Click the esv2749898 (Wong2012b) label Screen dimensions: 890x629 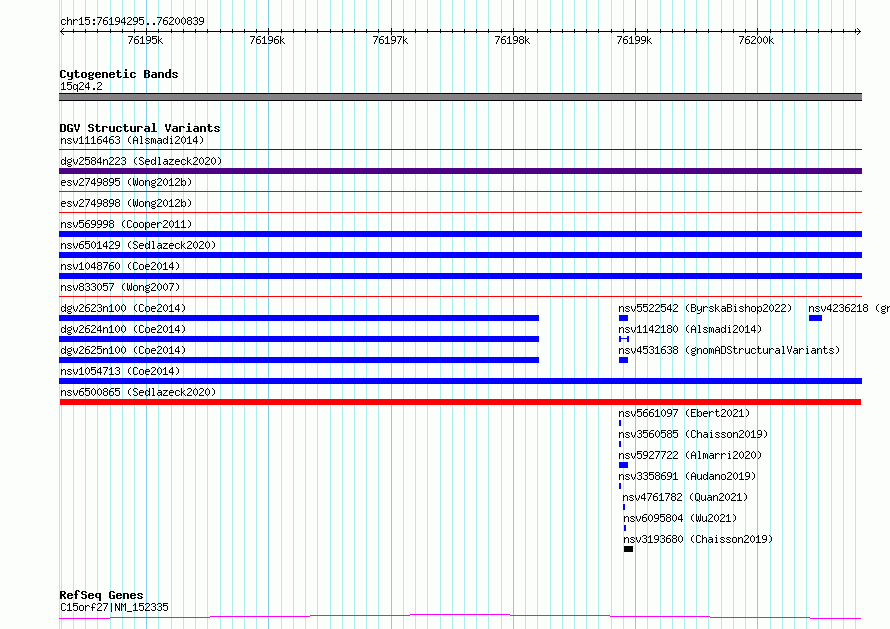(126, 203)
